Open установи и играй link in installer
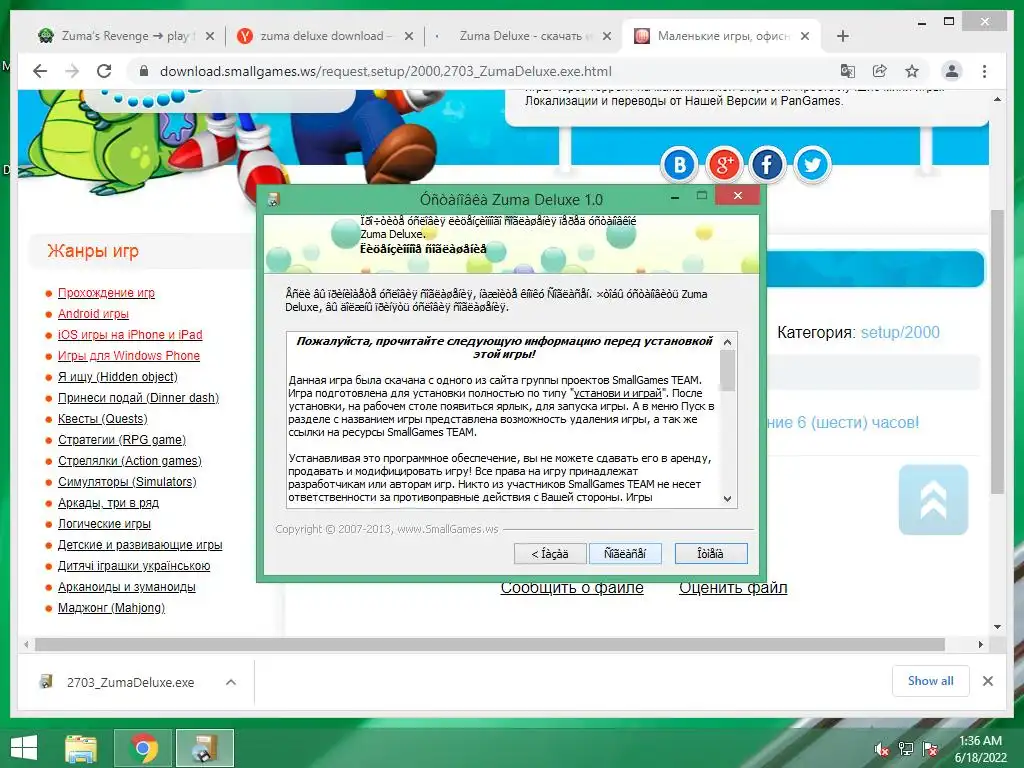The image size is (1024, 768). tap(617, 393)
